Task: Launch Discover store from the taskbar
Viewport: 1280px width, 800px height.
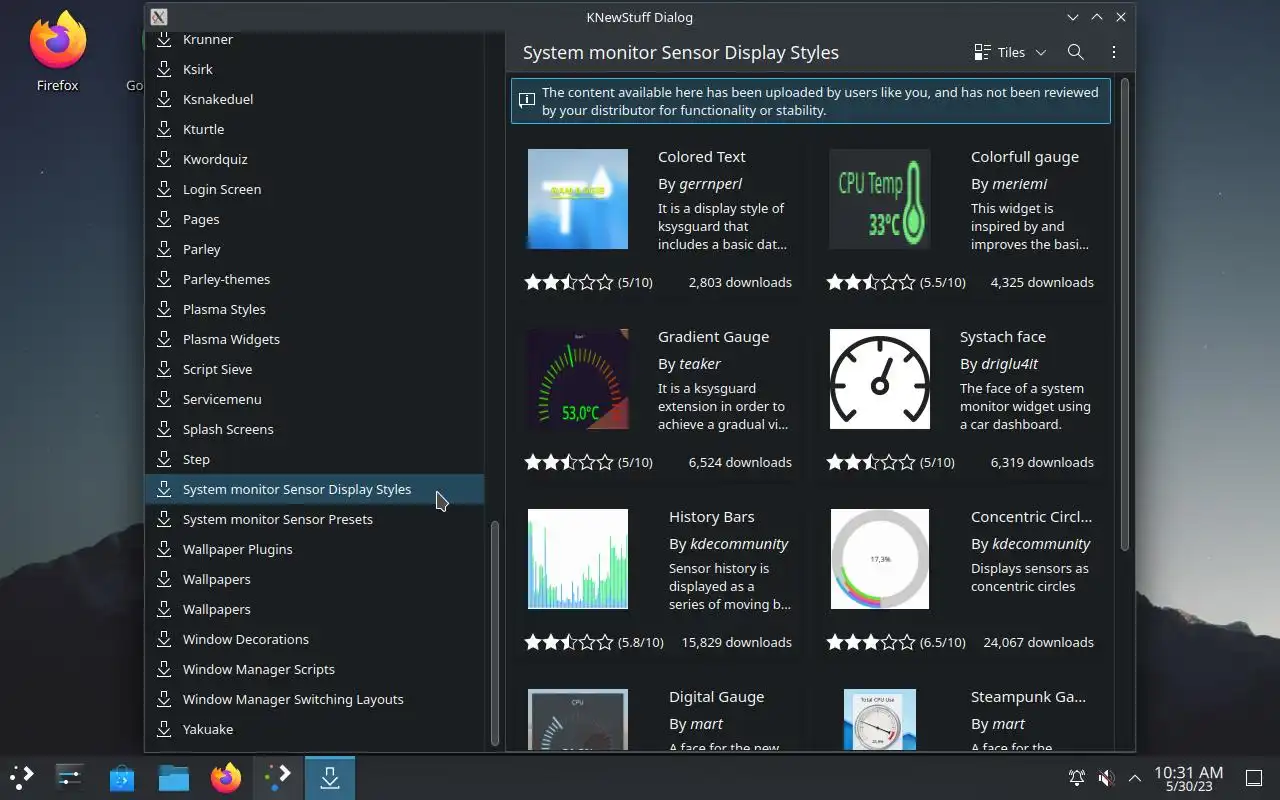Action: [x=122, y=776]
